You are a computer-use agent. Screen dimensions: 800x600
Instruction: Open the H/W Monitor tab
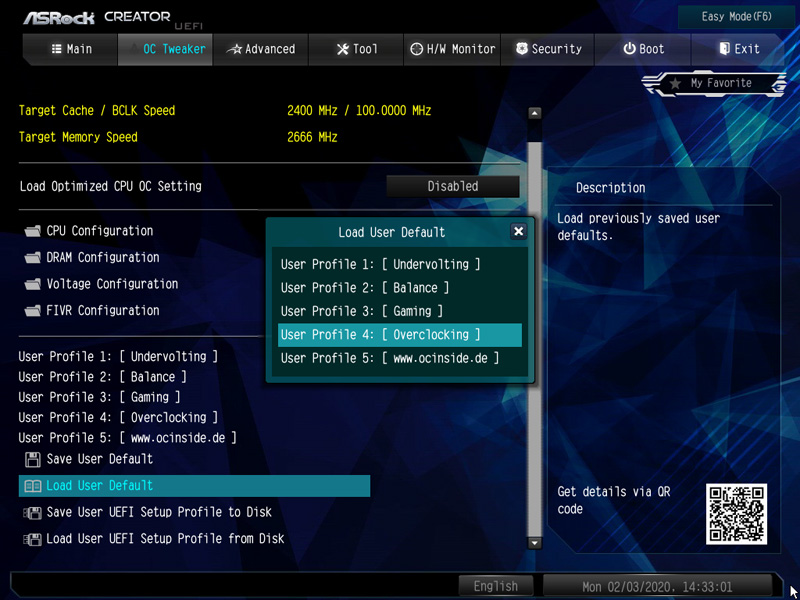(x=452, y=49)
